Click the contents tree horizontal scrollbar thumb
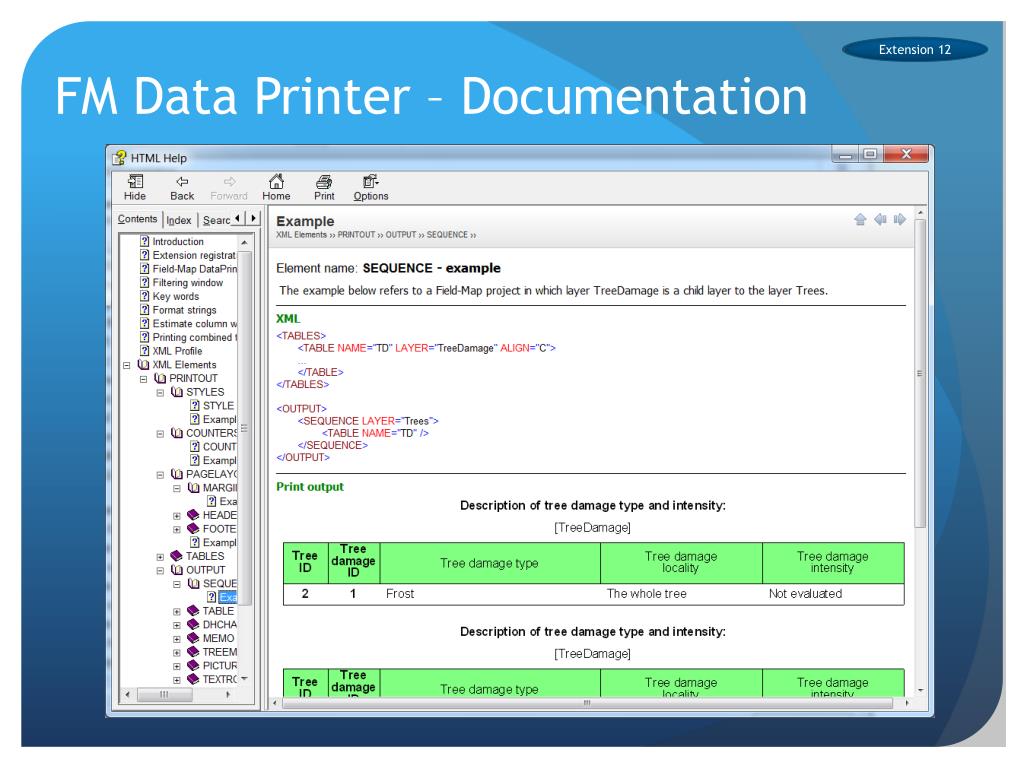 (x=164, y=695)
